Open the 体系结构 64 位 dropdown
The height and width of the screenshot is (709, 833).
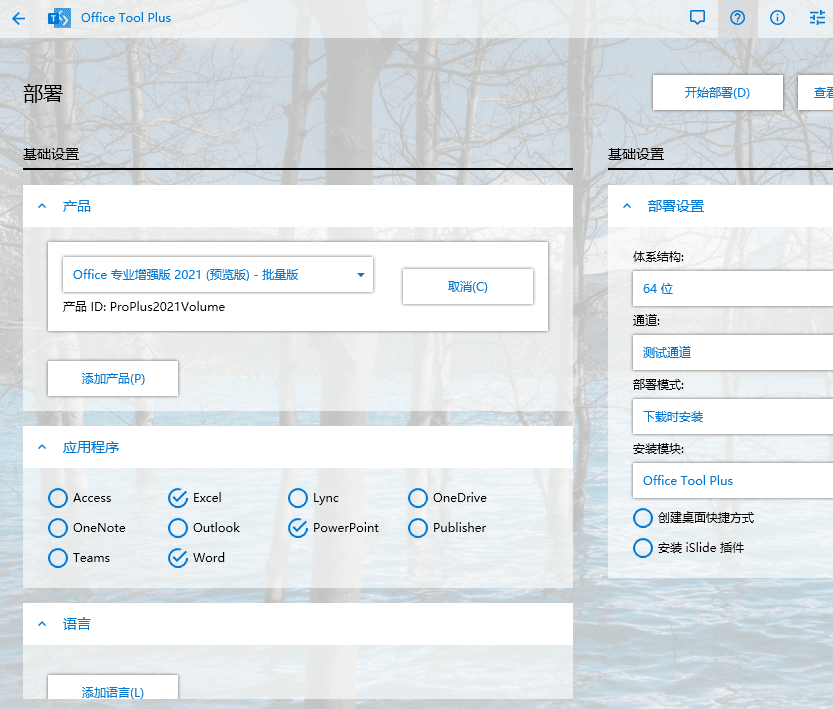point(733,288)
